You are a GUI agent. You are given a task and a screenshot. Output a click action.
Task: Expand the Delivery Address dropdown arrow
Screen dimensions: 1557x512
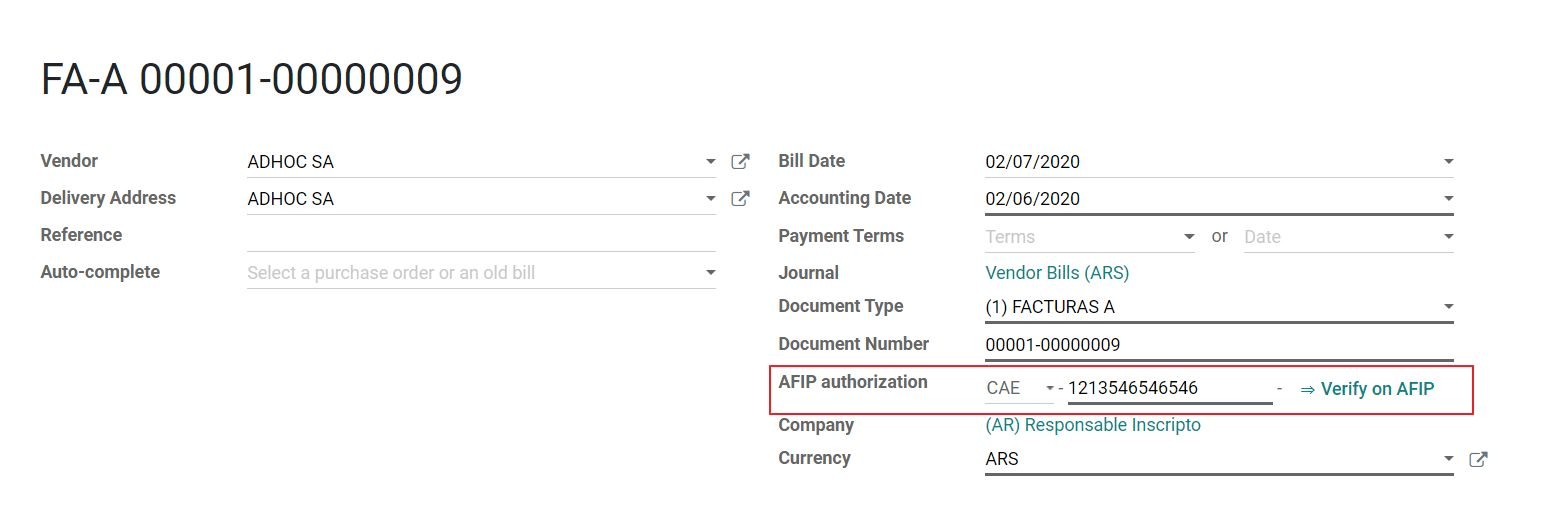tap(710, 199)
